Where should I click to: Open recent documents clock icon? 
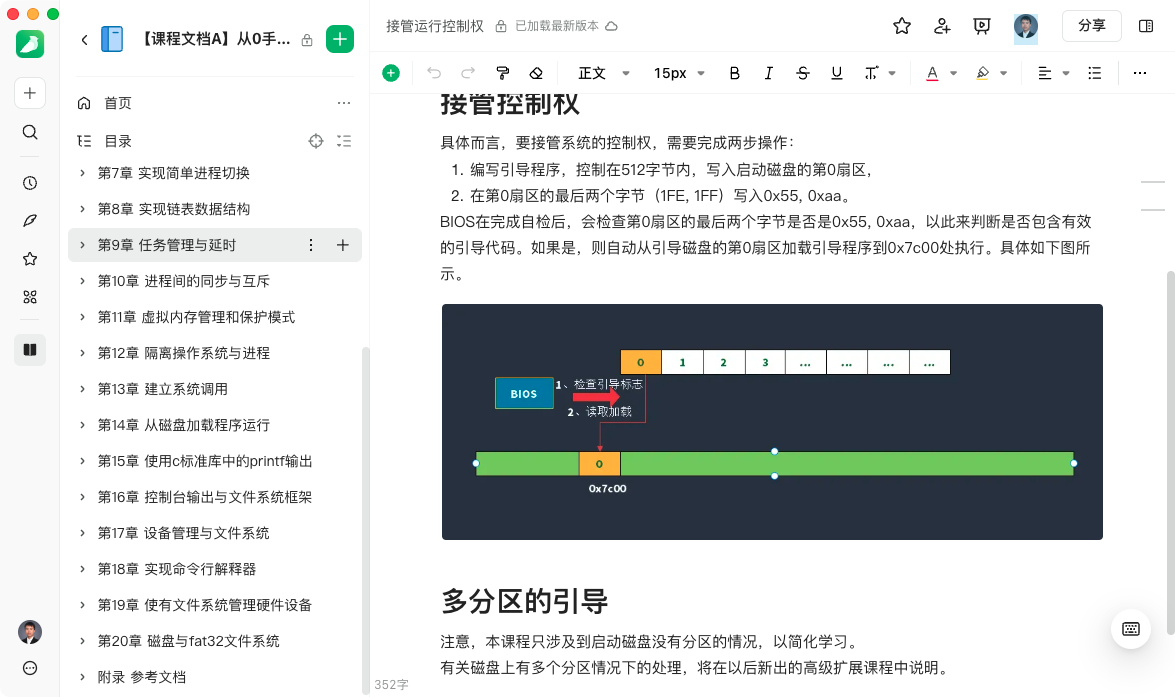coord(30,183)
